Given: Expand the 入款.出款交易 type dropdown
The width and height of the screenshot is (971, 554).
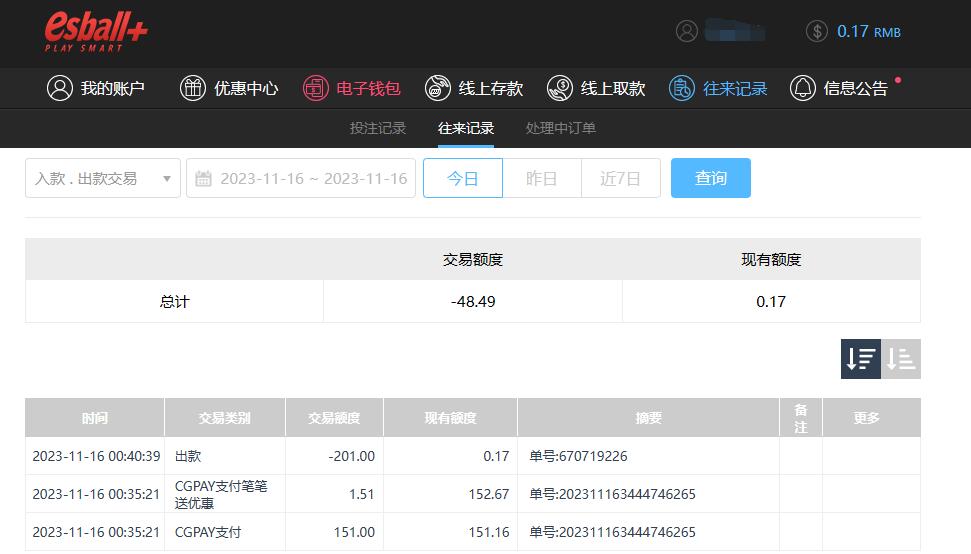Looking at the screenshot, I should (x=102, y=178).
